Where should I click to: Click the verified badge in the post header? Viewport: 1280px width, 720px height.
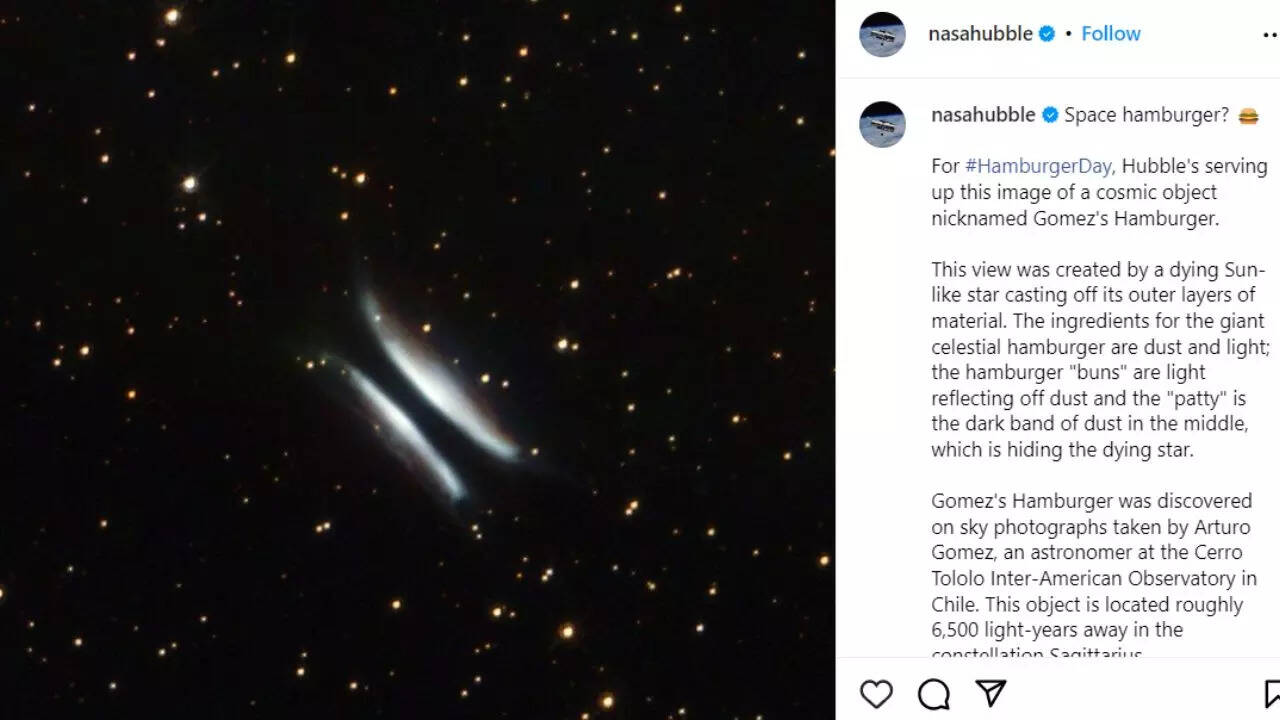click(1047, 34)
